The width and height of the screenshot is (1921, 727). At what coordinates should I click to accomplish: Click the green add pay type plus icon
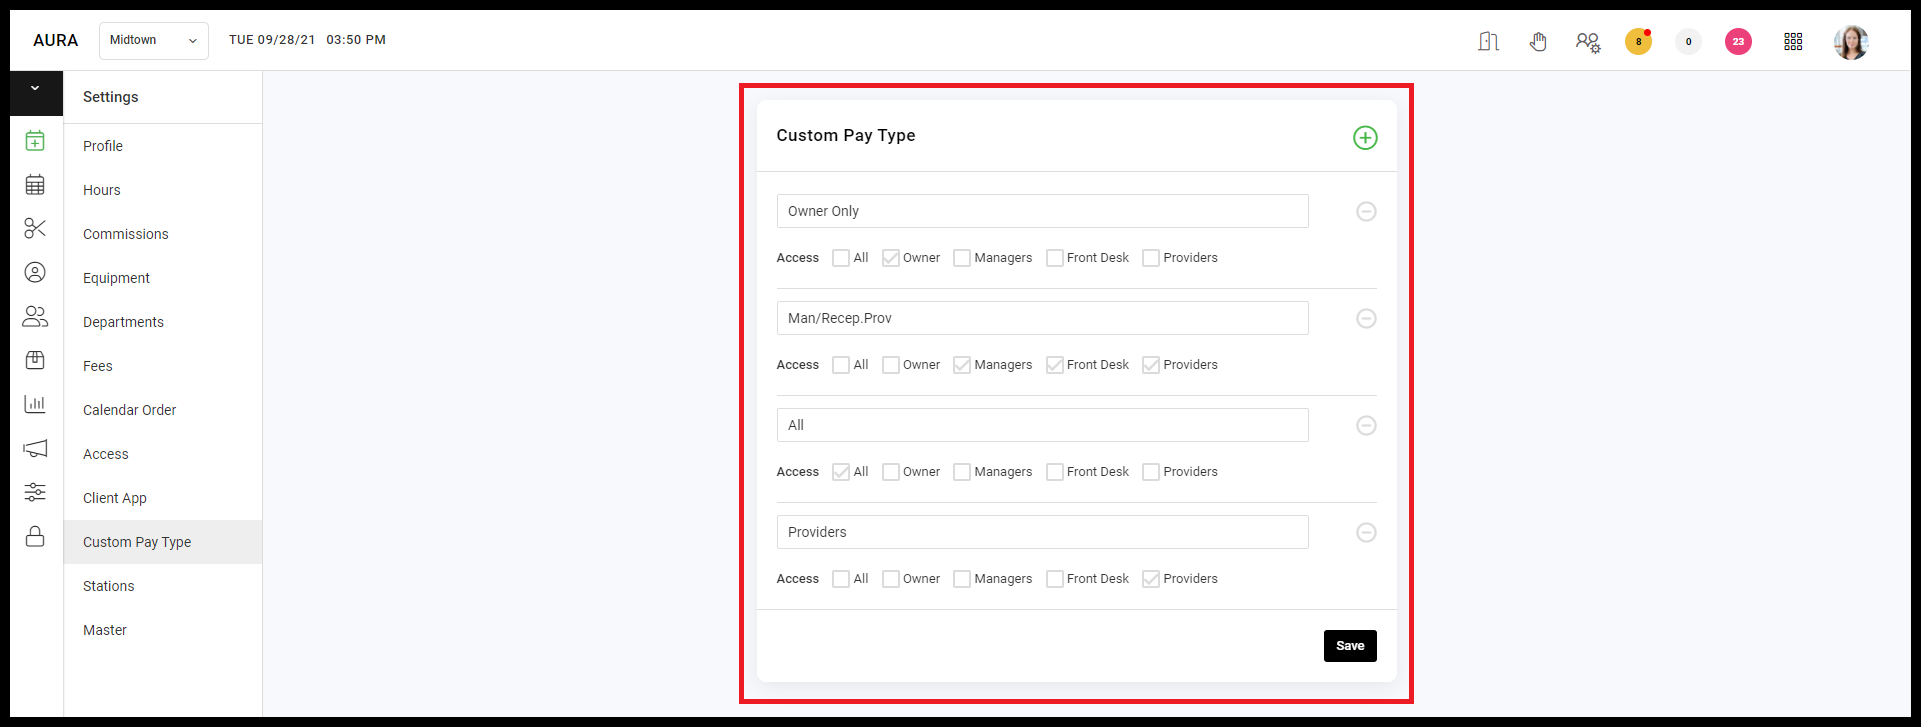tap(1365, 138)
